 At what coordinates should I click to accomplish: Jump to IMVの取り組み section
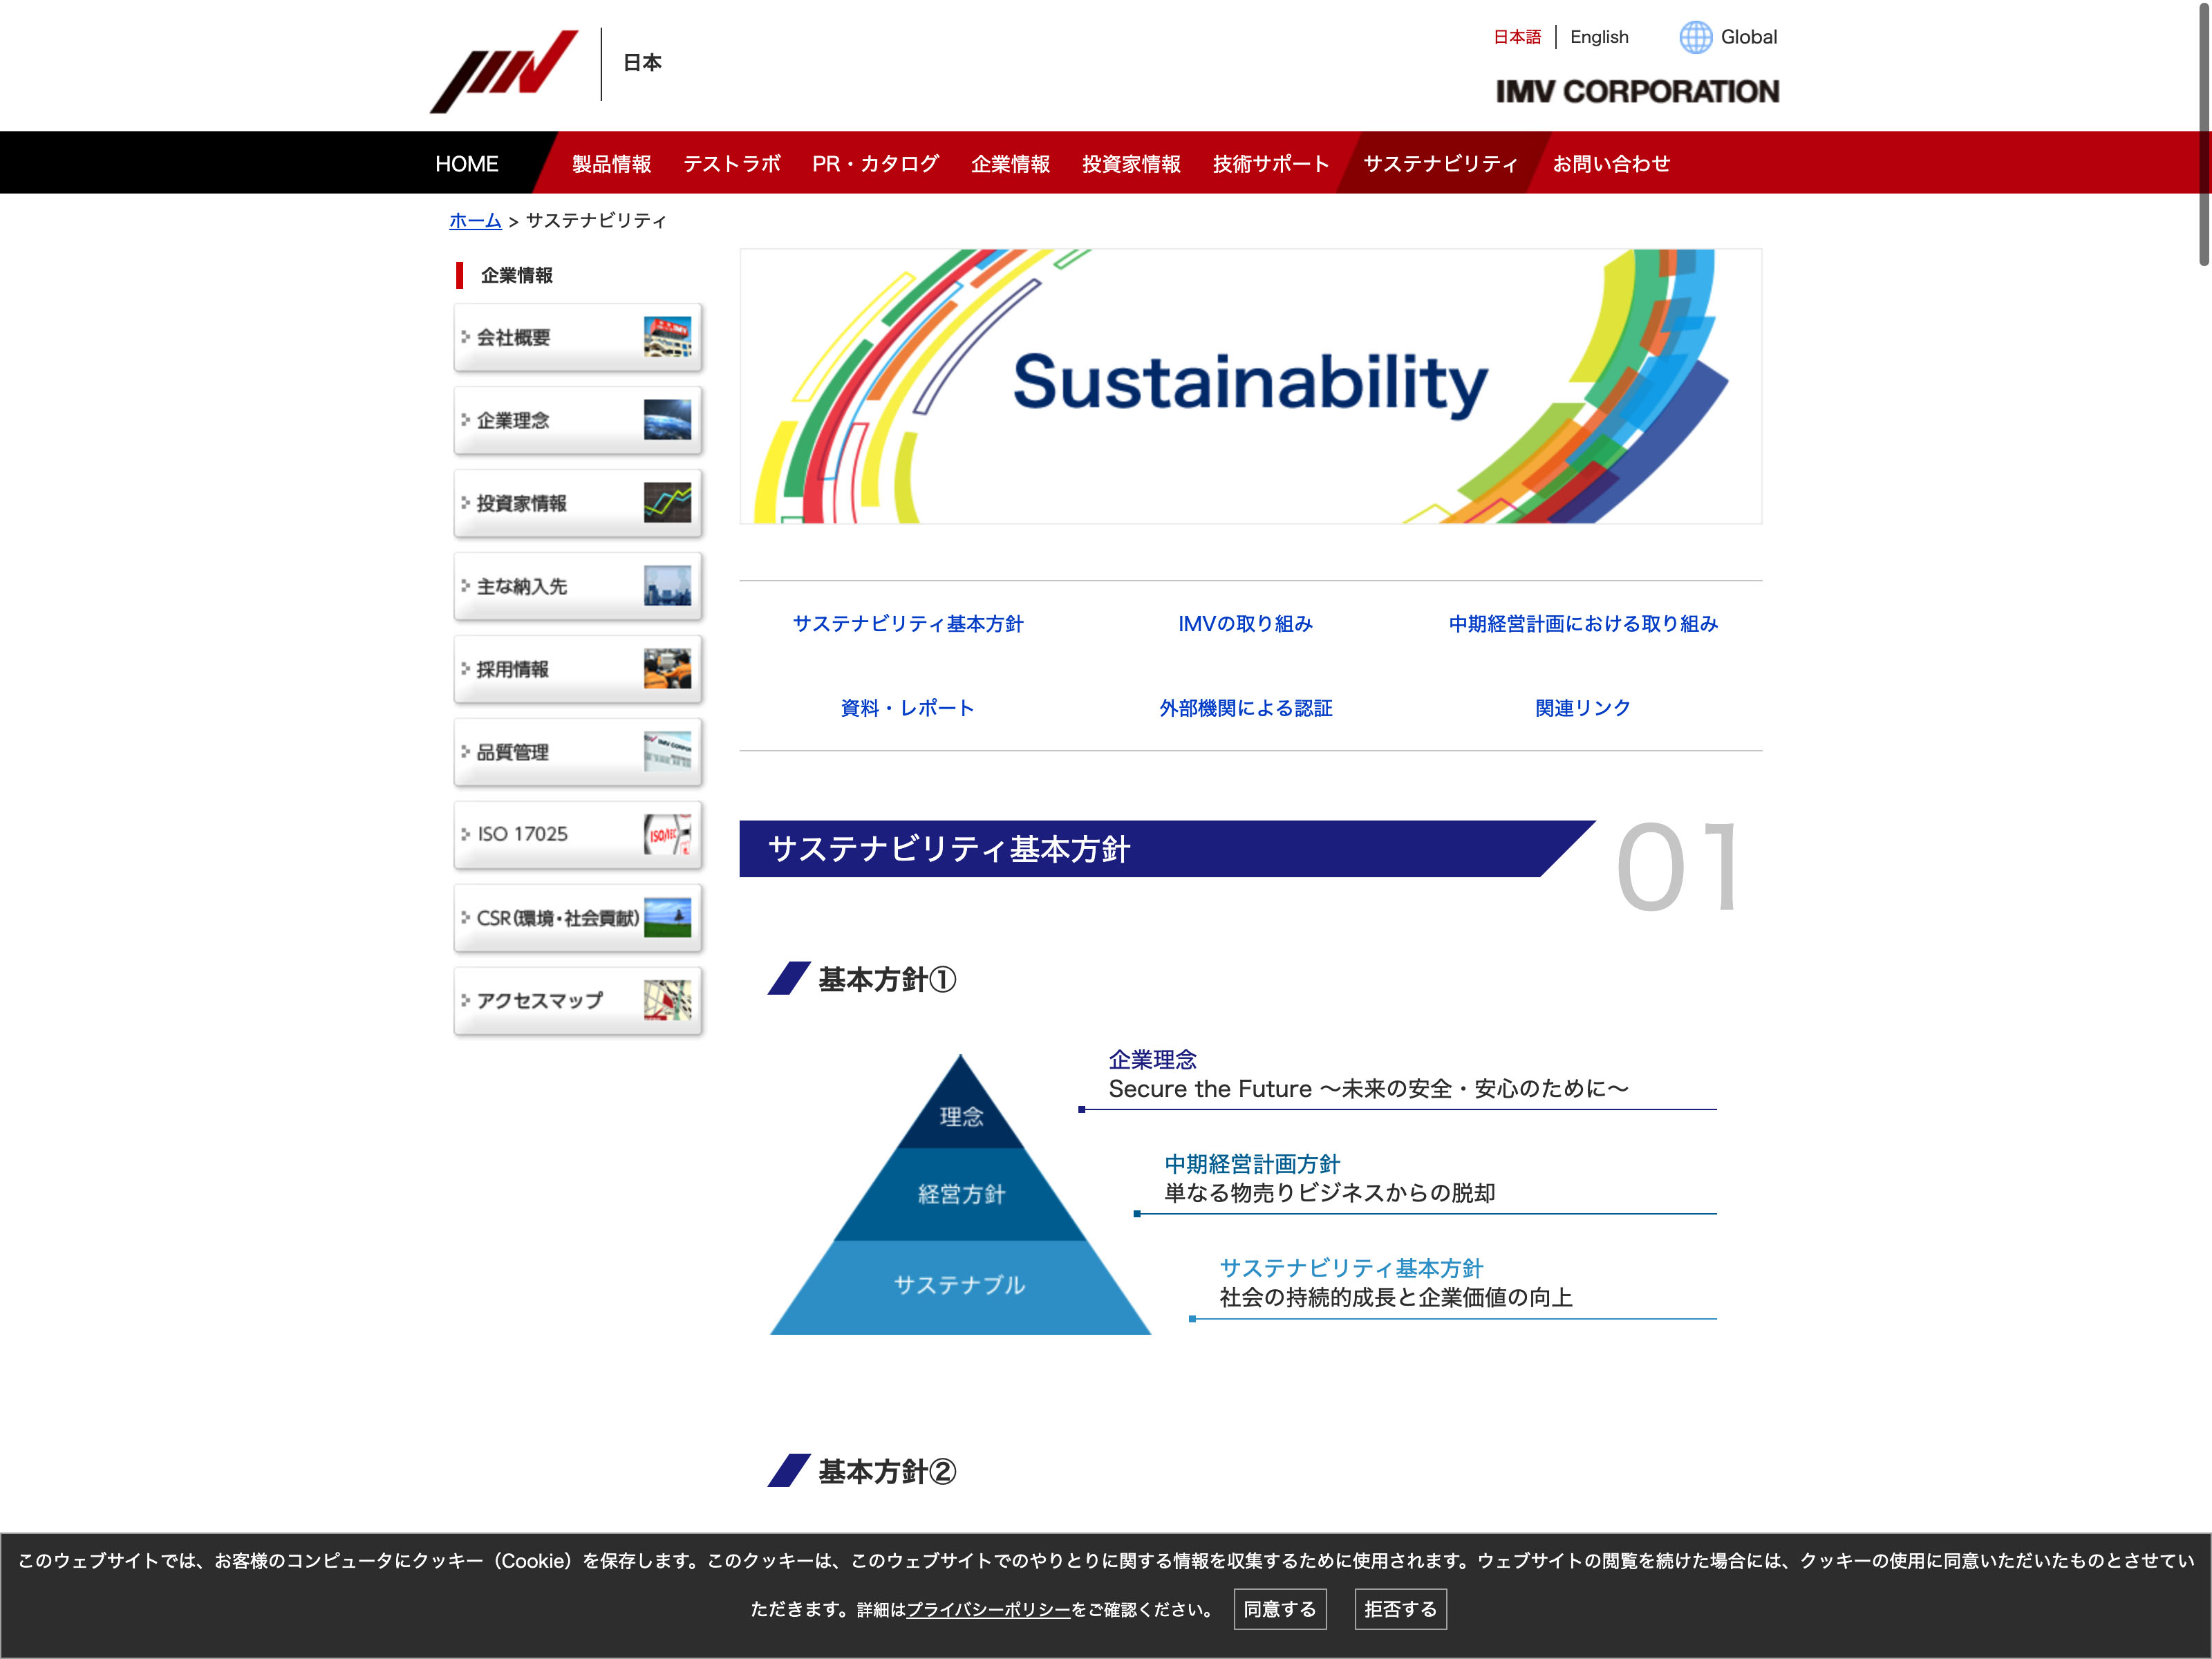[1245, 624]
